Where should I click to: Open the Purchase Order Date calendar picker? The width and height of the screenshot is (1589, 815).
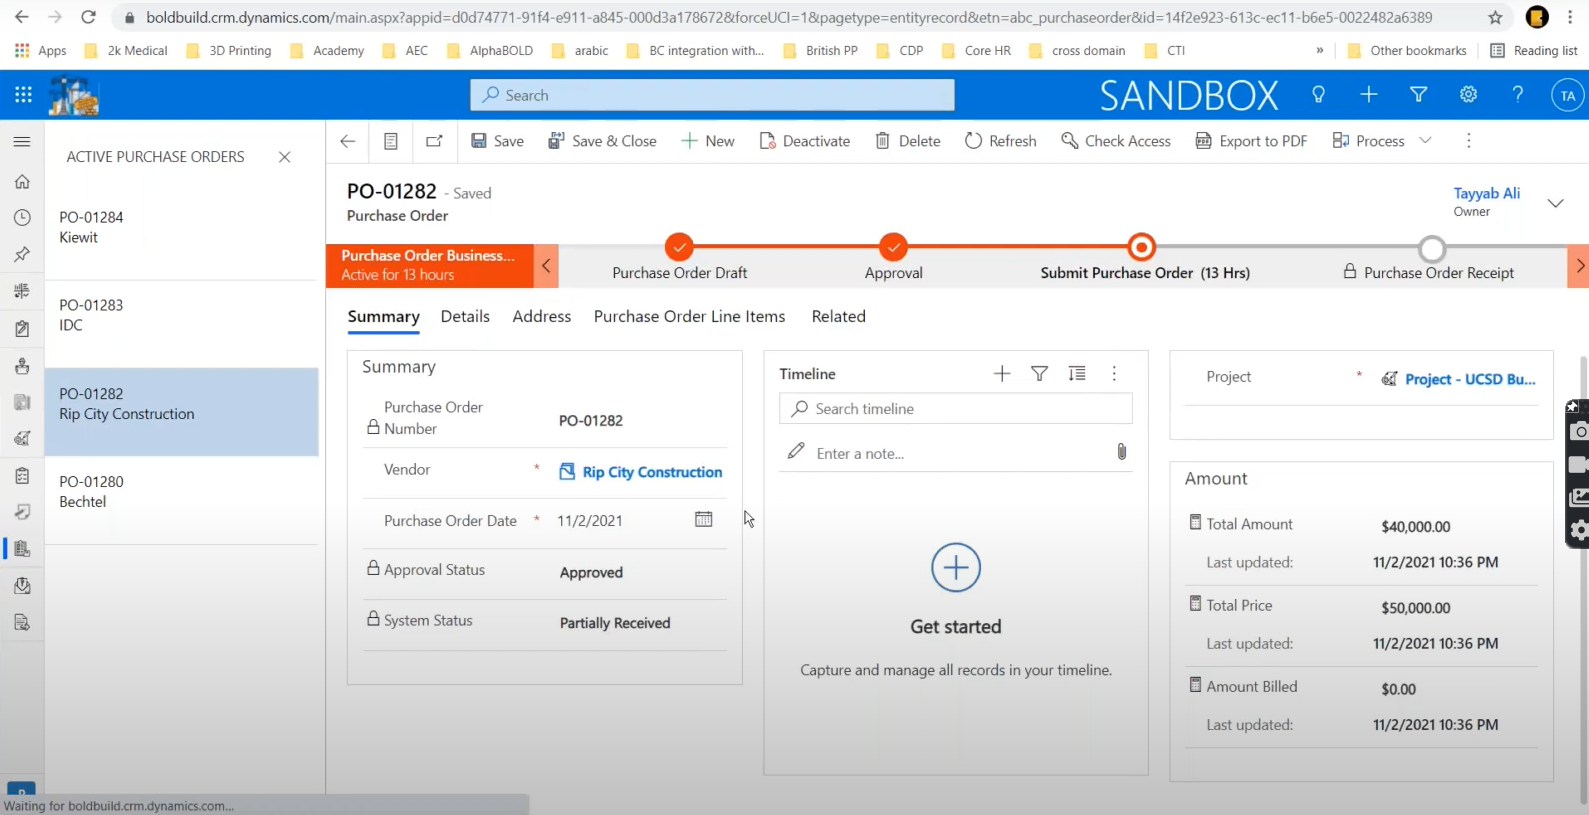coord(704,519)
